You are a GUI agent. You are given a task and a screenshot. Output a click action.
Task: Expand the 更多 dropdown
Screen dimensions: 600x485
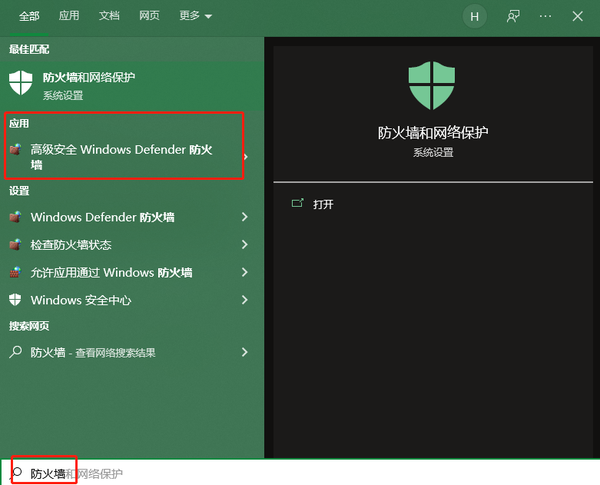coord(195,16)
